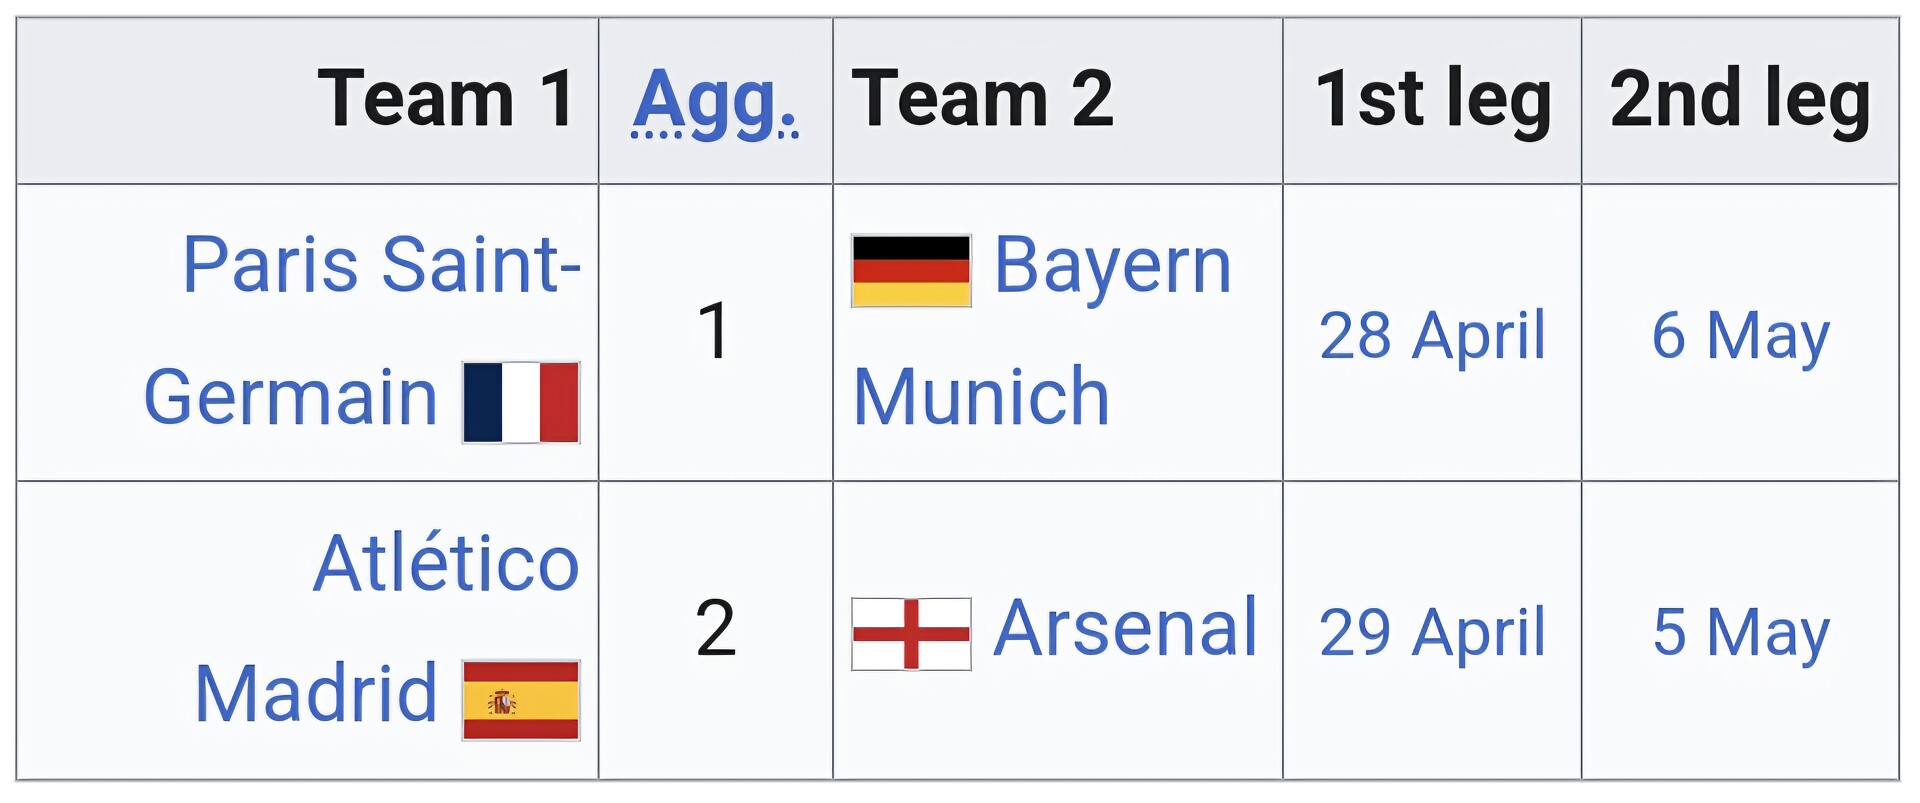Open the Paris Saint-Germain link

click(x=381, y=265)
